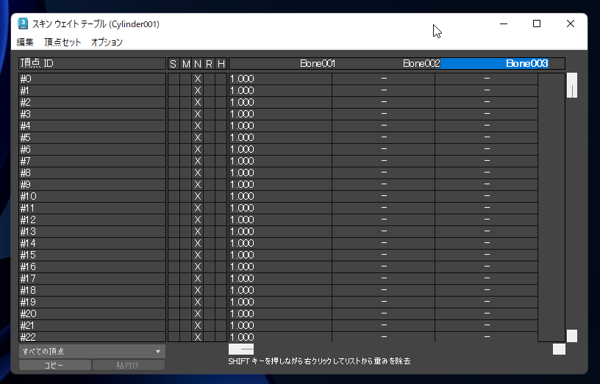Click Bone002 weight cell for vertex #4
Screen dimensions: 600x384
(x=383, y=126)
